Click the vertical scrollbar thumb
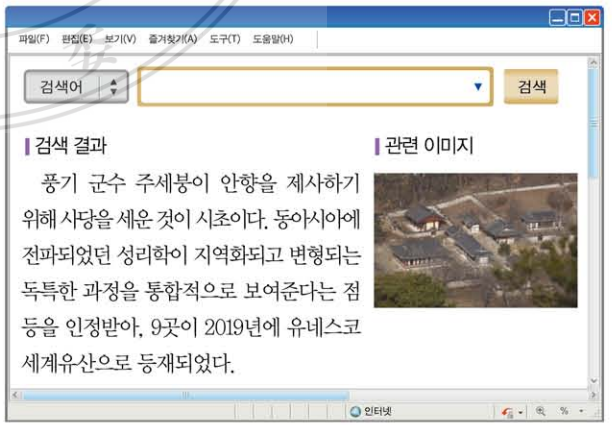 coord(594,123)
